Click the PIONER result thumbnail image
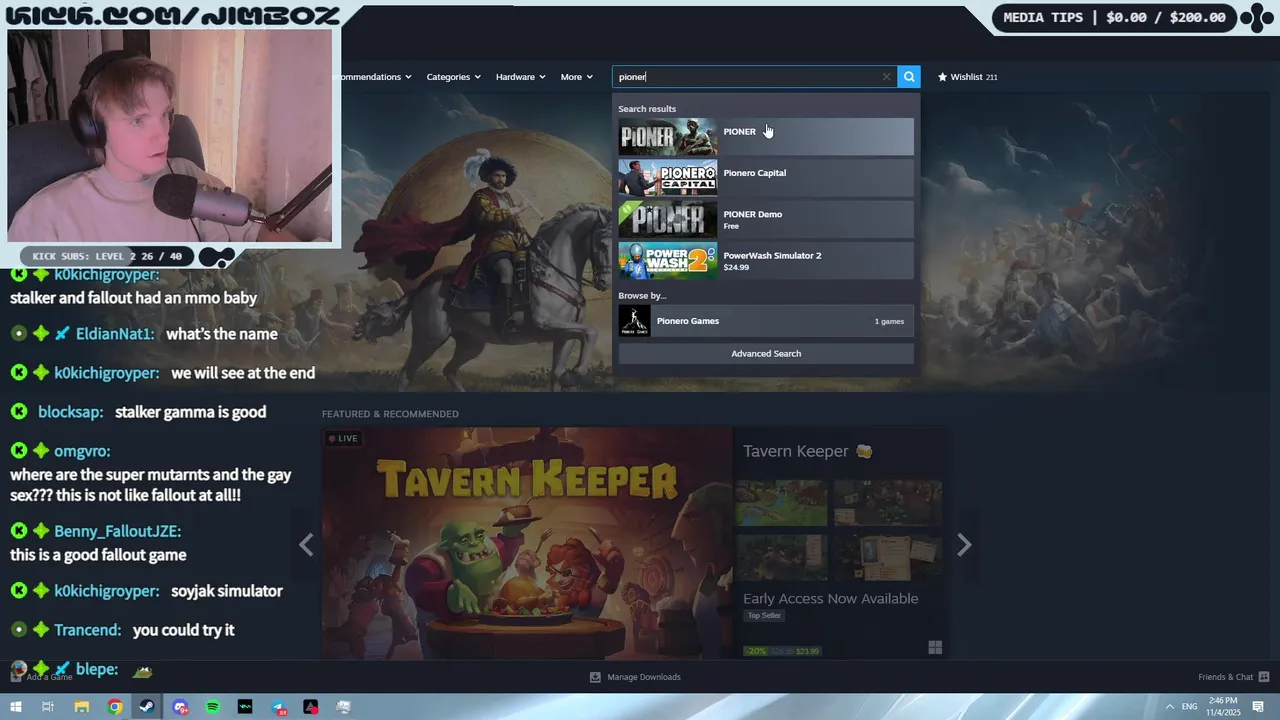This screenshot has height=720, width=1280. (x=667, y=137)
